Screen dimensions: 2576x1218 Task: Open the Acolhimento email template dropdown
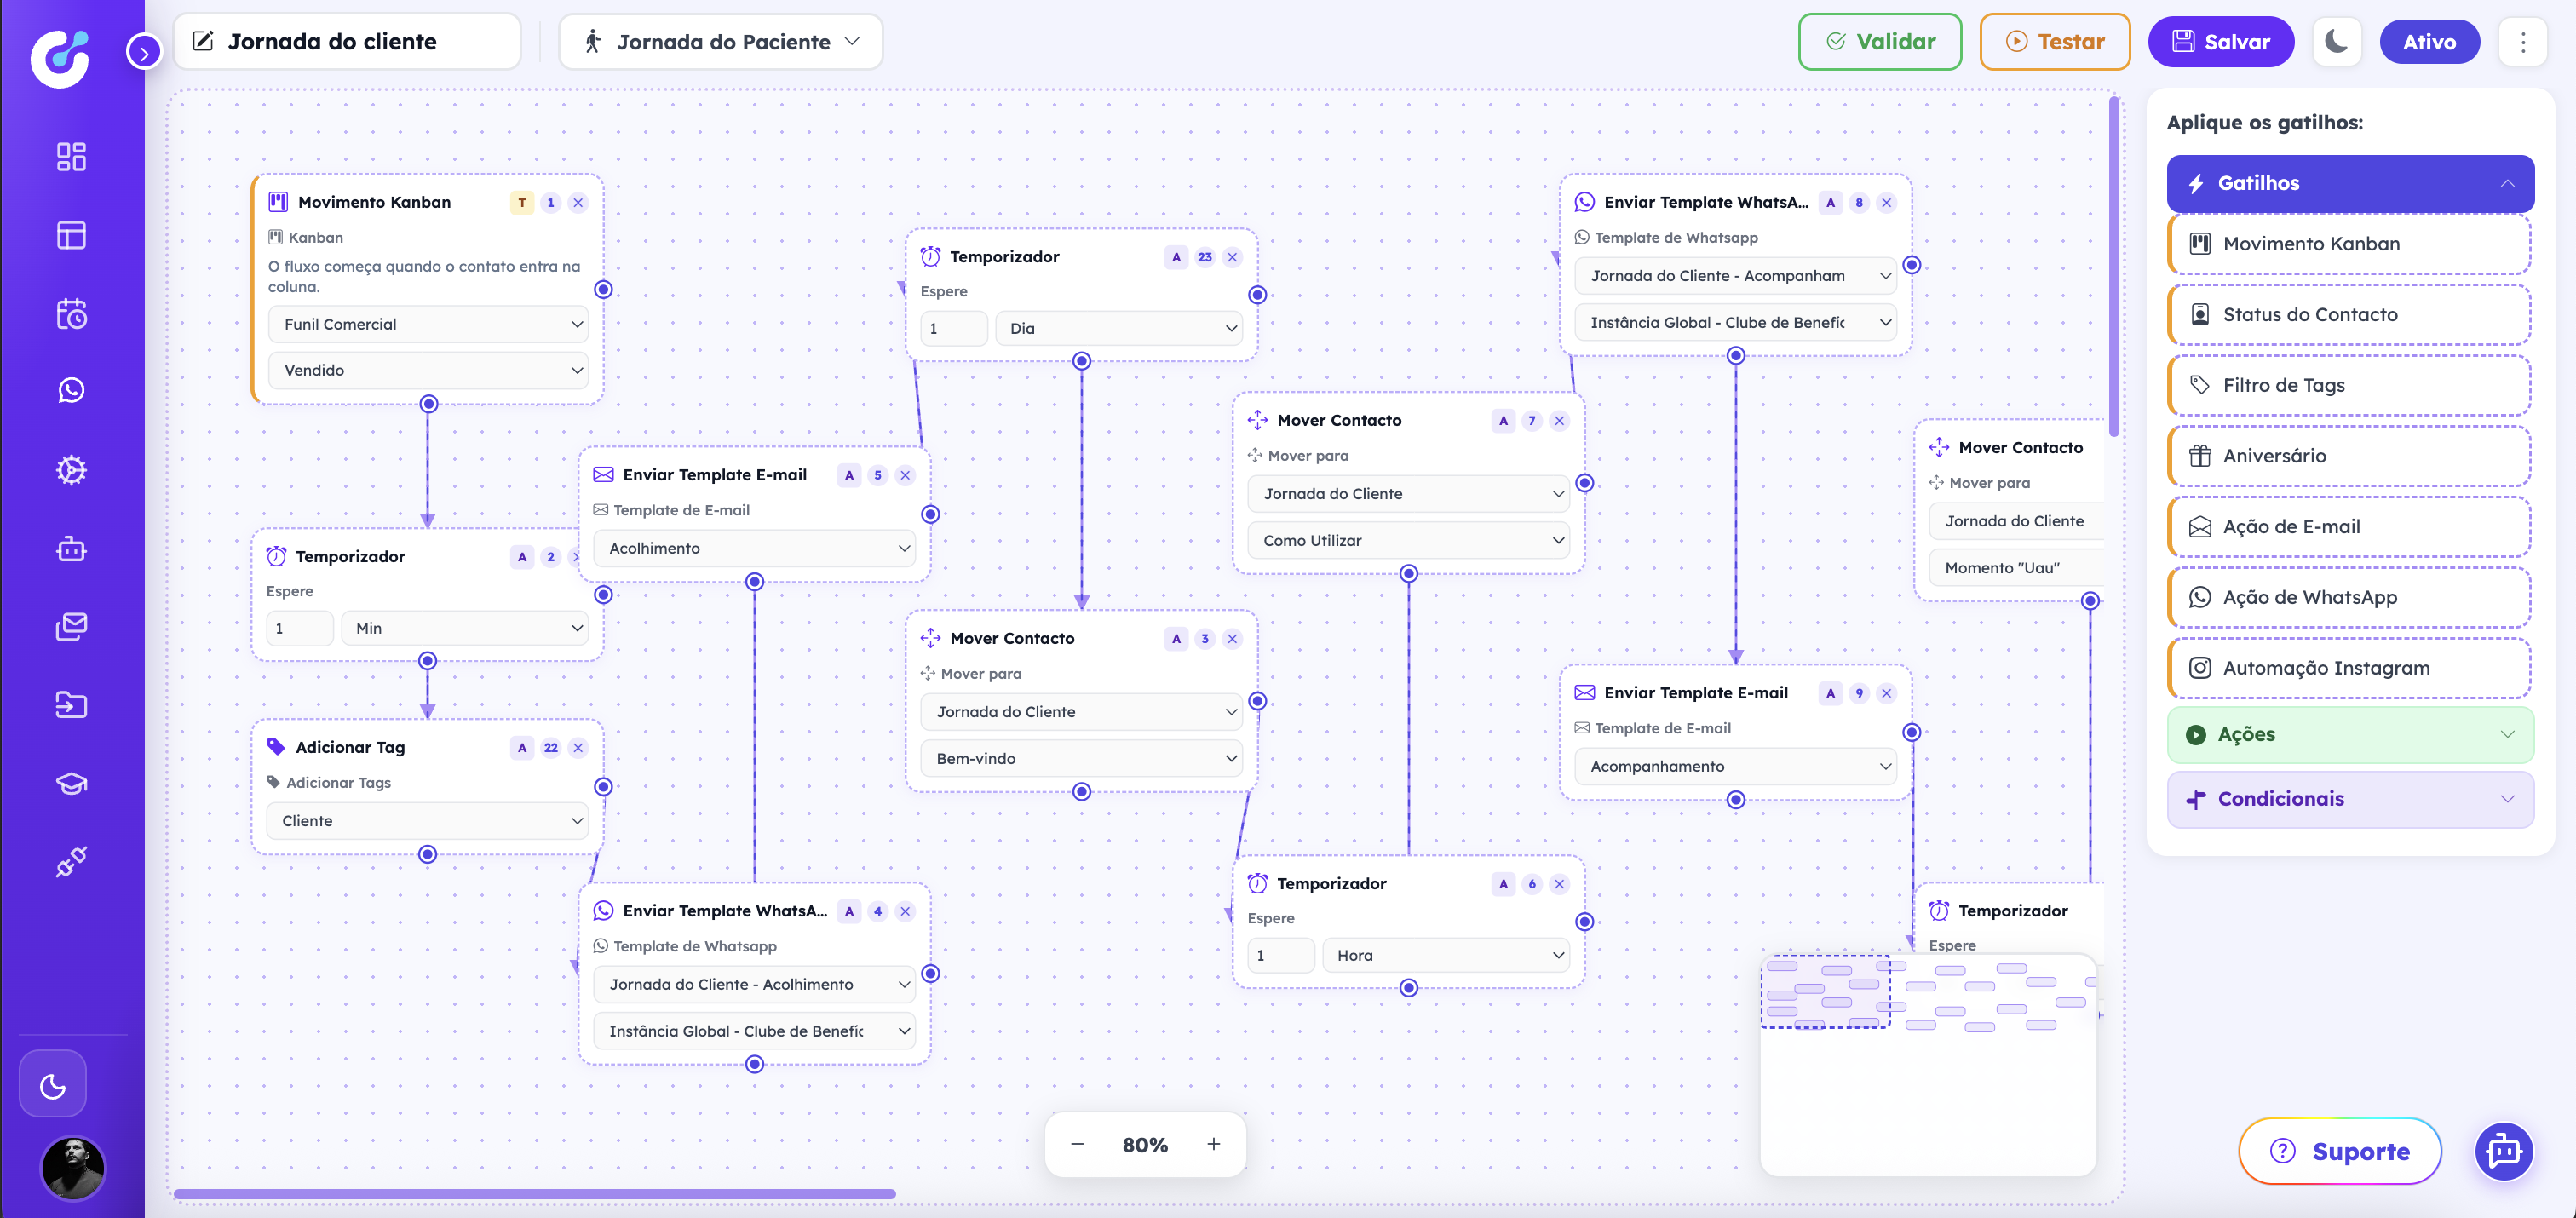tap(754, 548)
